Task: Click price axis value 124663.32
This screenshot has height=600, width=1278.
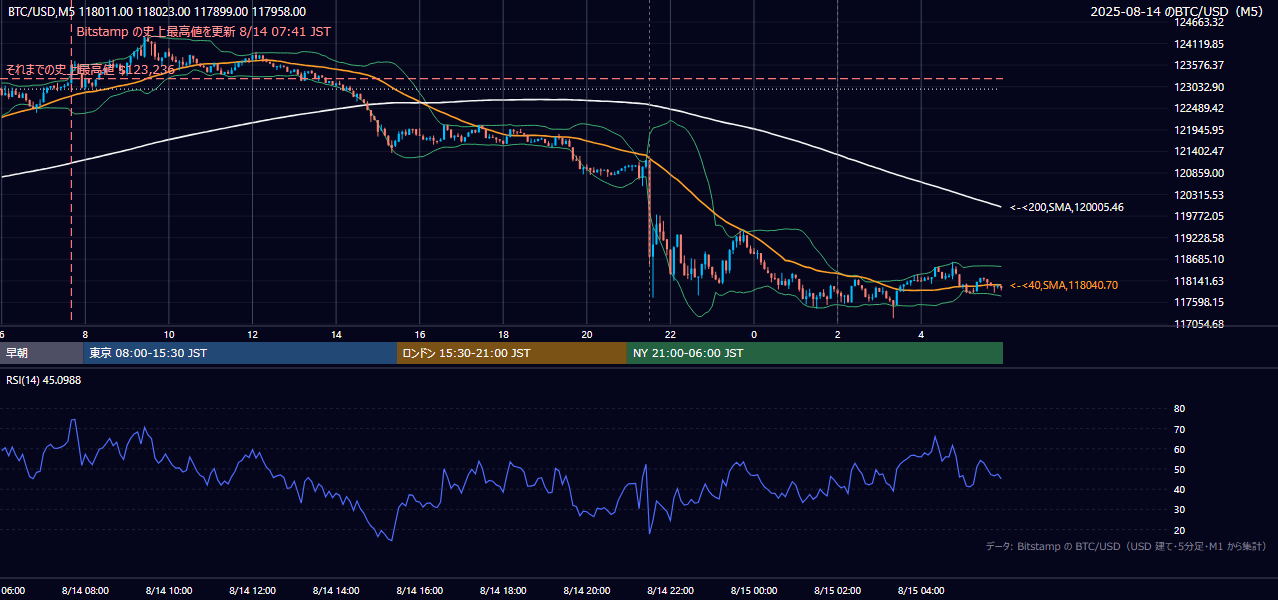Action: click(x=1200, y=22)
